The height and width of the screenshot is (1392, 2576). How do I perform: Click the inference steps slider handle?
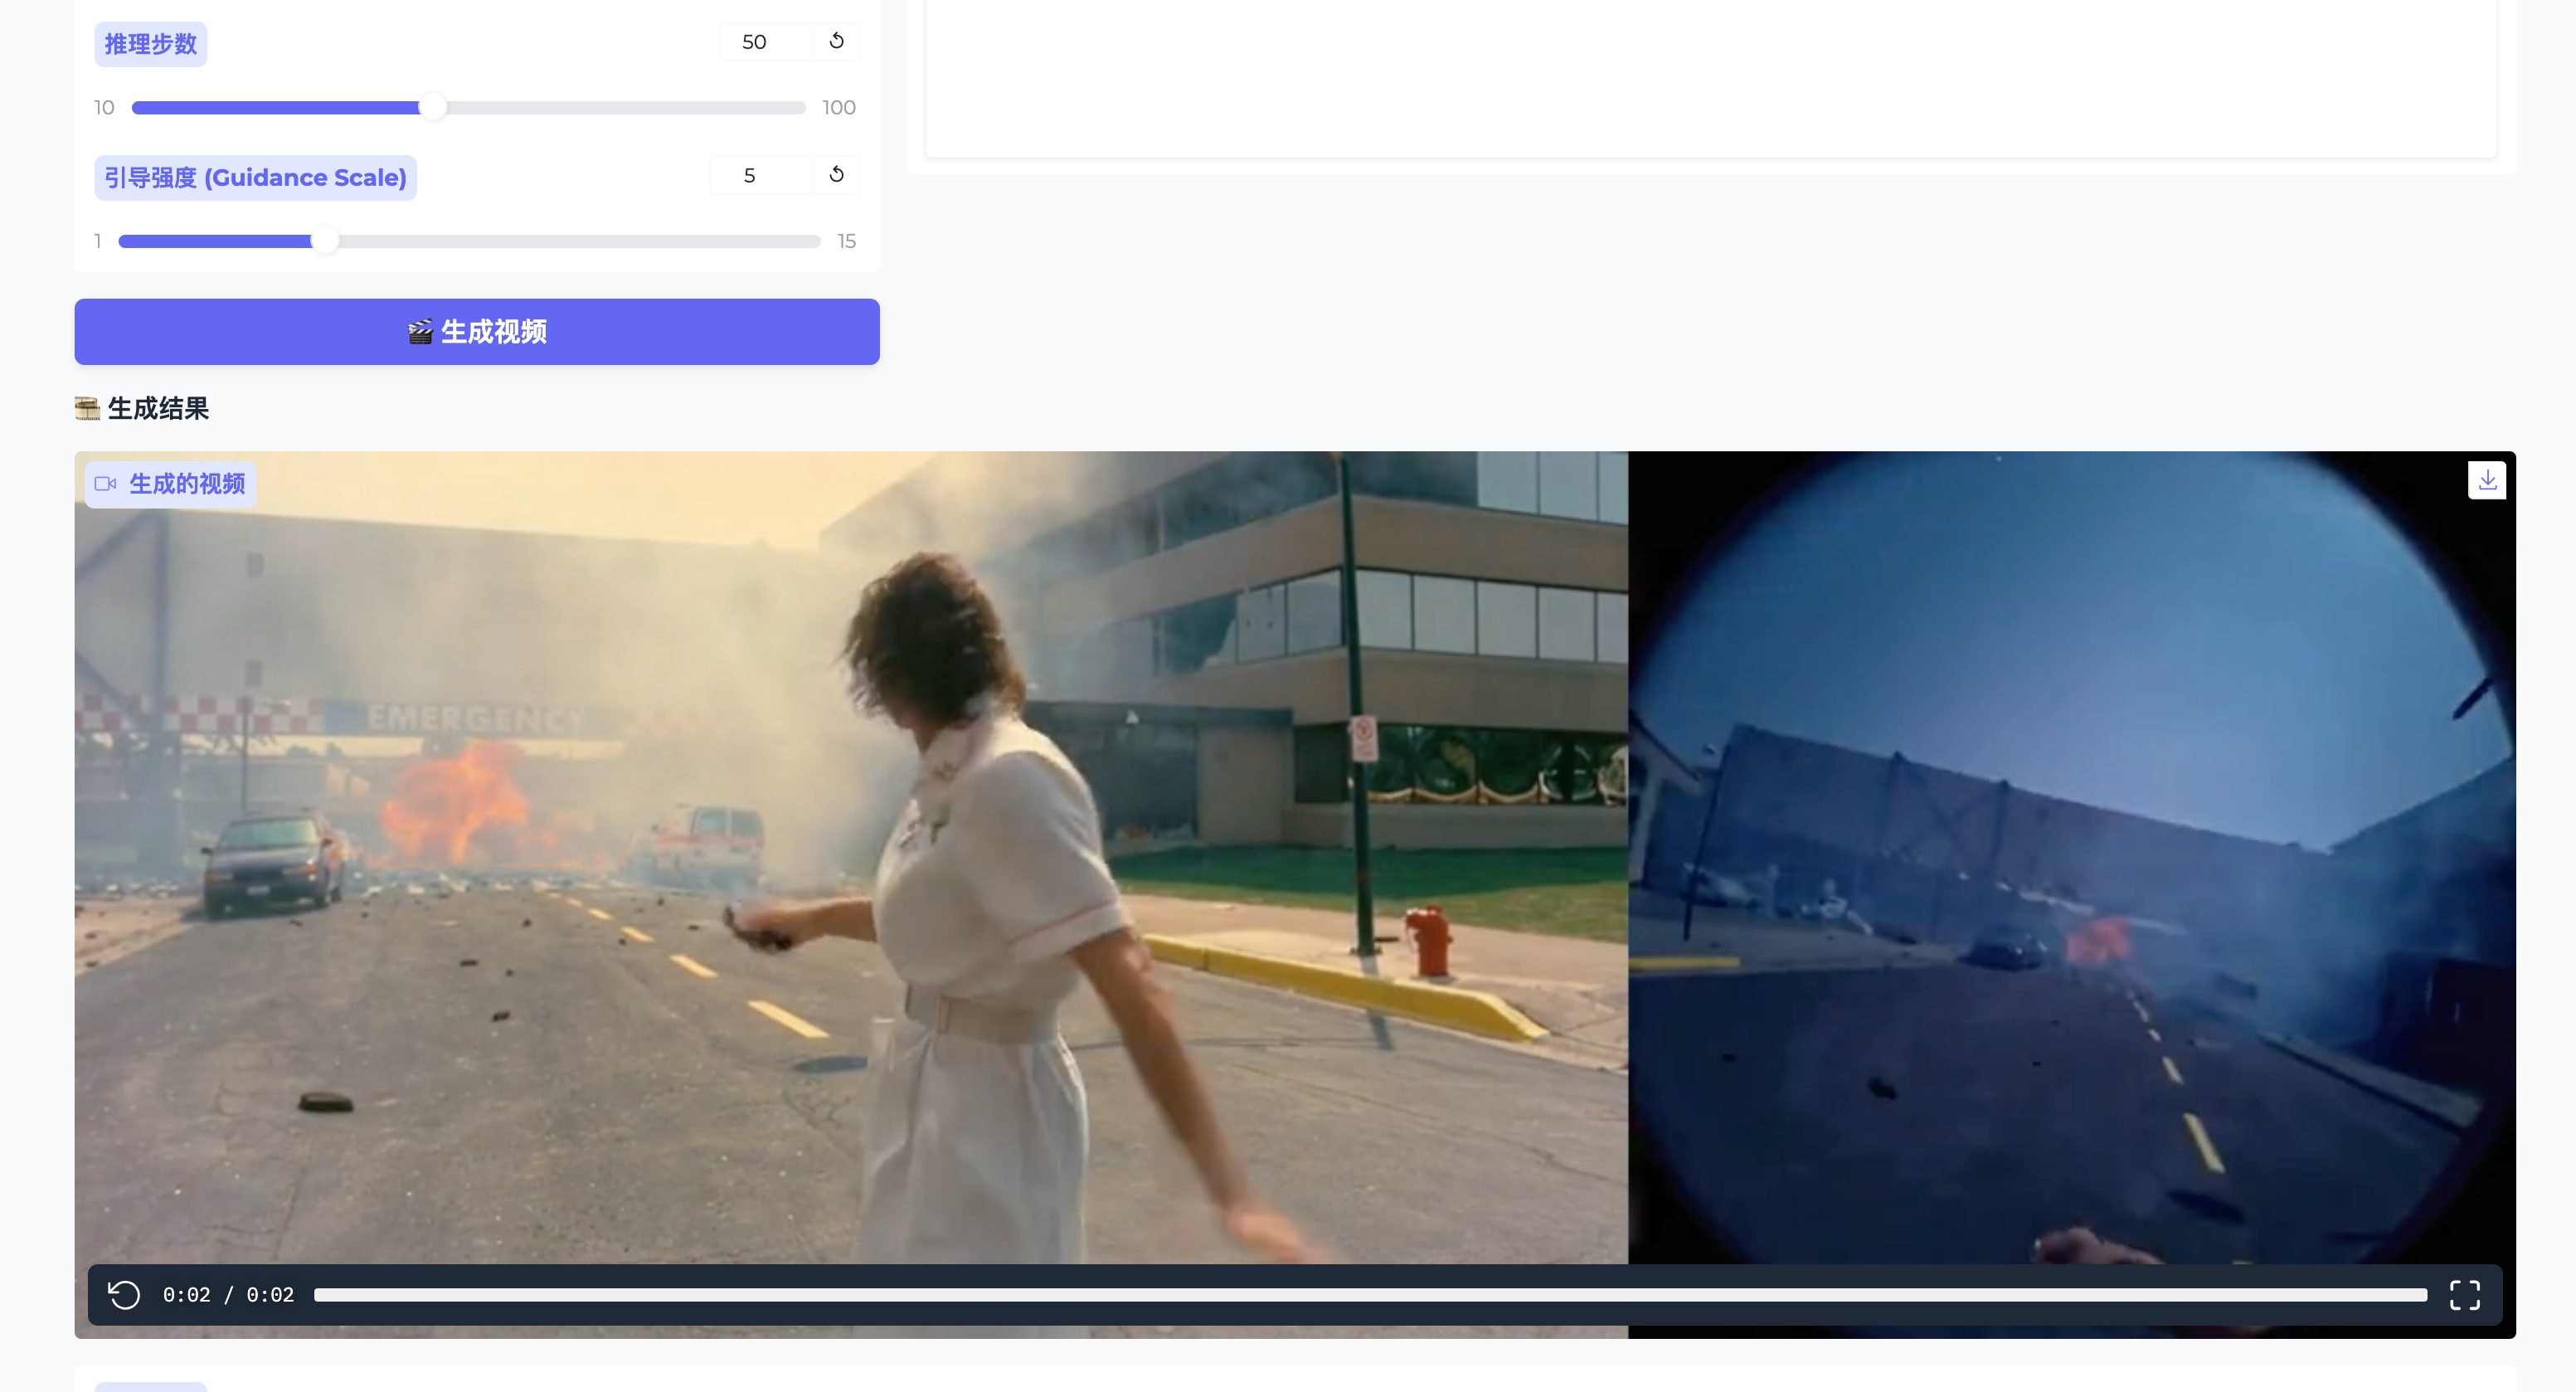click(433, 107)
